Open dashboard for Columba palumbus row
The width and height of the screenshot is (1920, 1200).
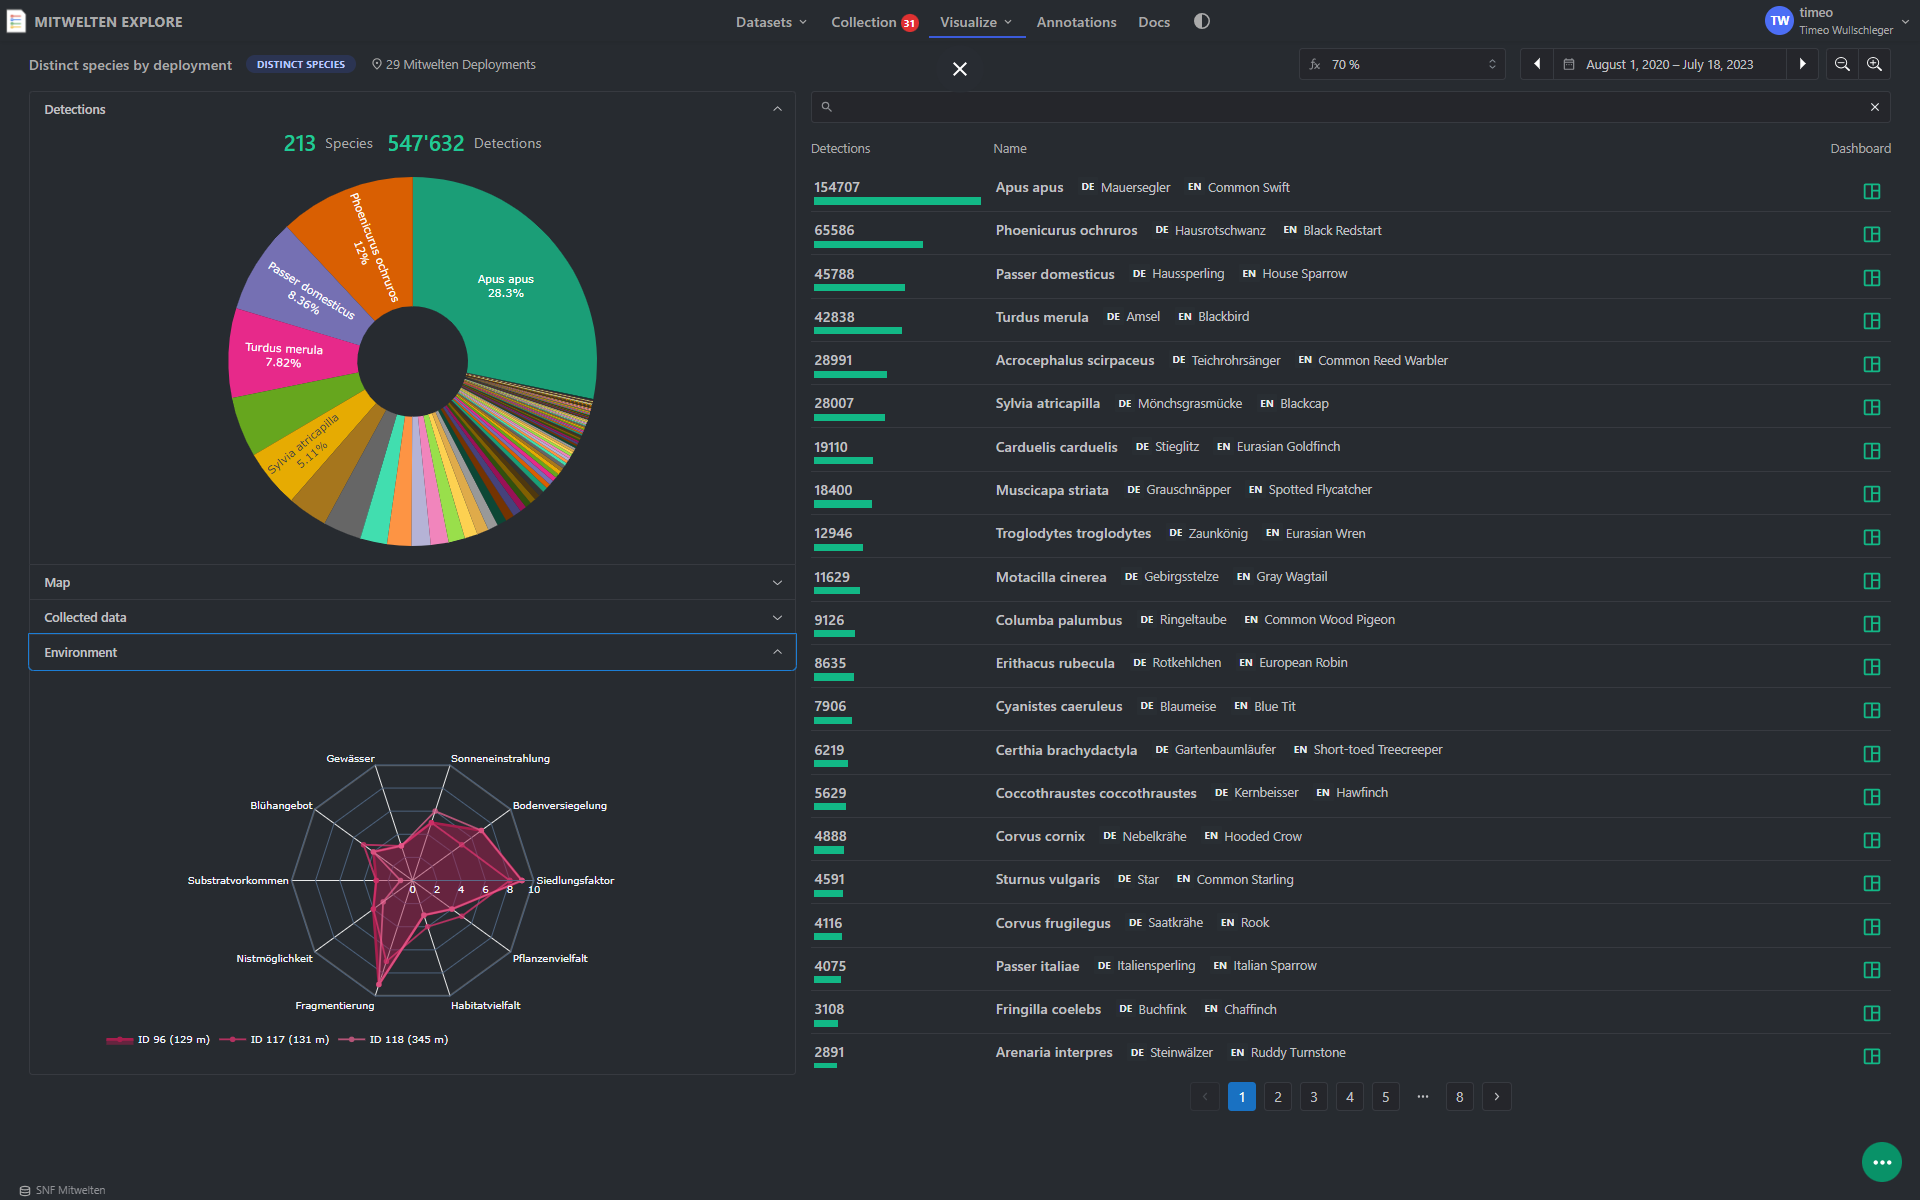point(1872,624)
